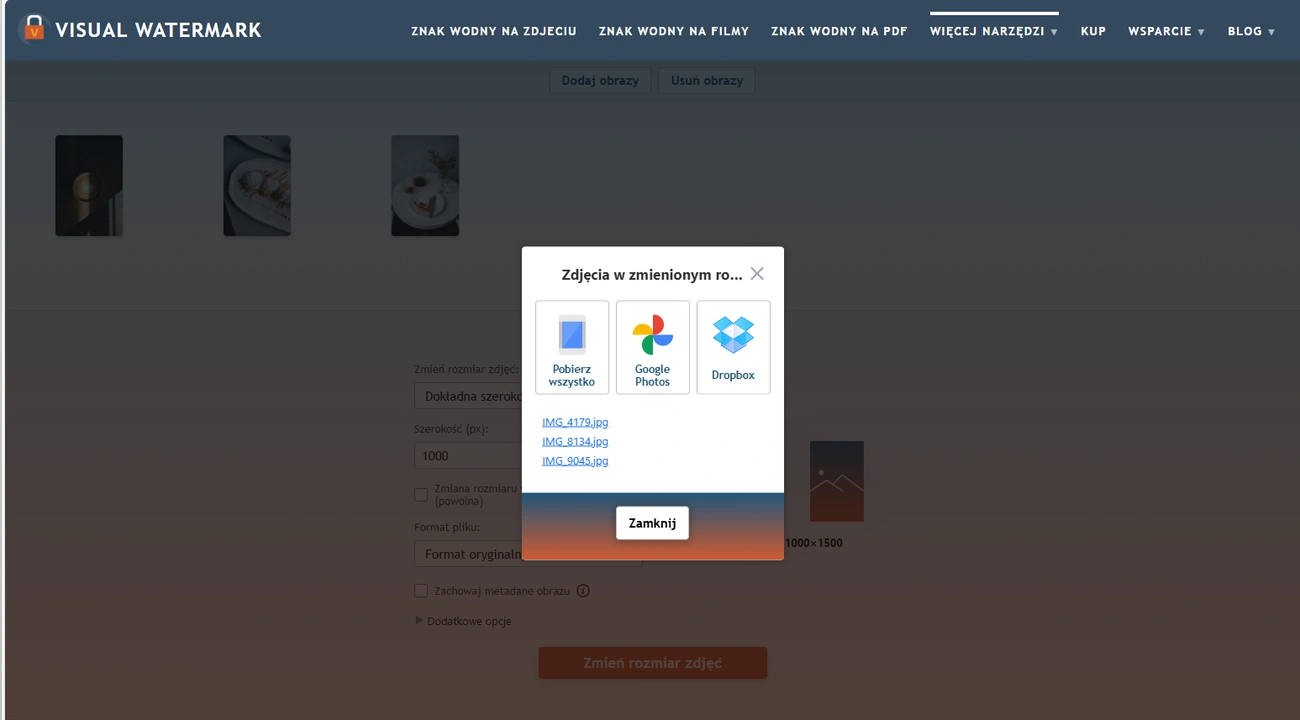Click the Dodaj obrazy button
1300x720 pixels.
pos(600,81)
